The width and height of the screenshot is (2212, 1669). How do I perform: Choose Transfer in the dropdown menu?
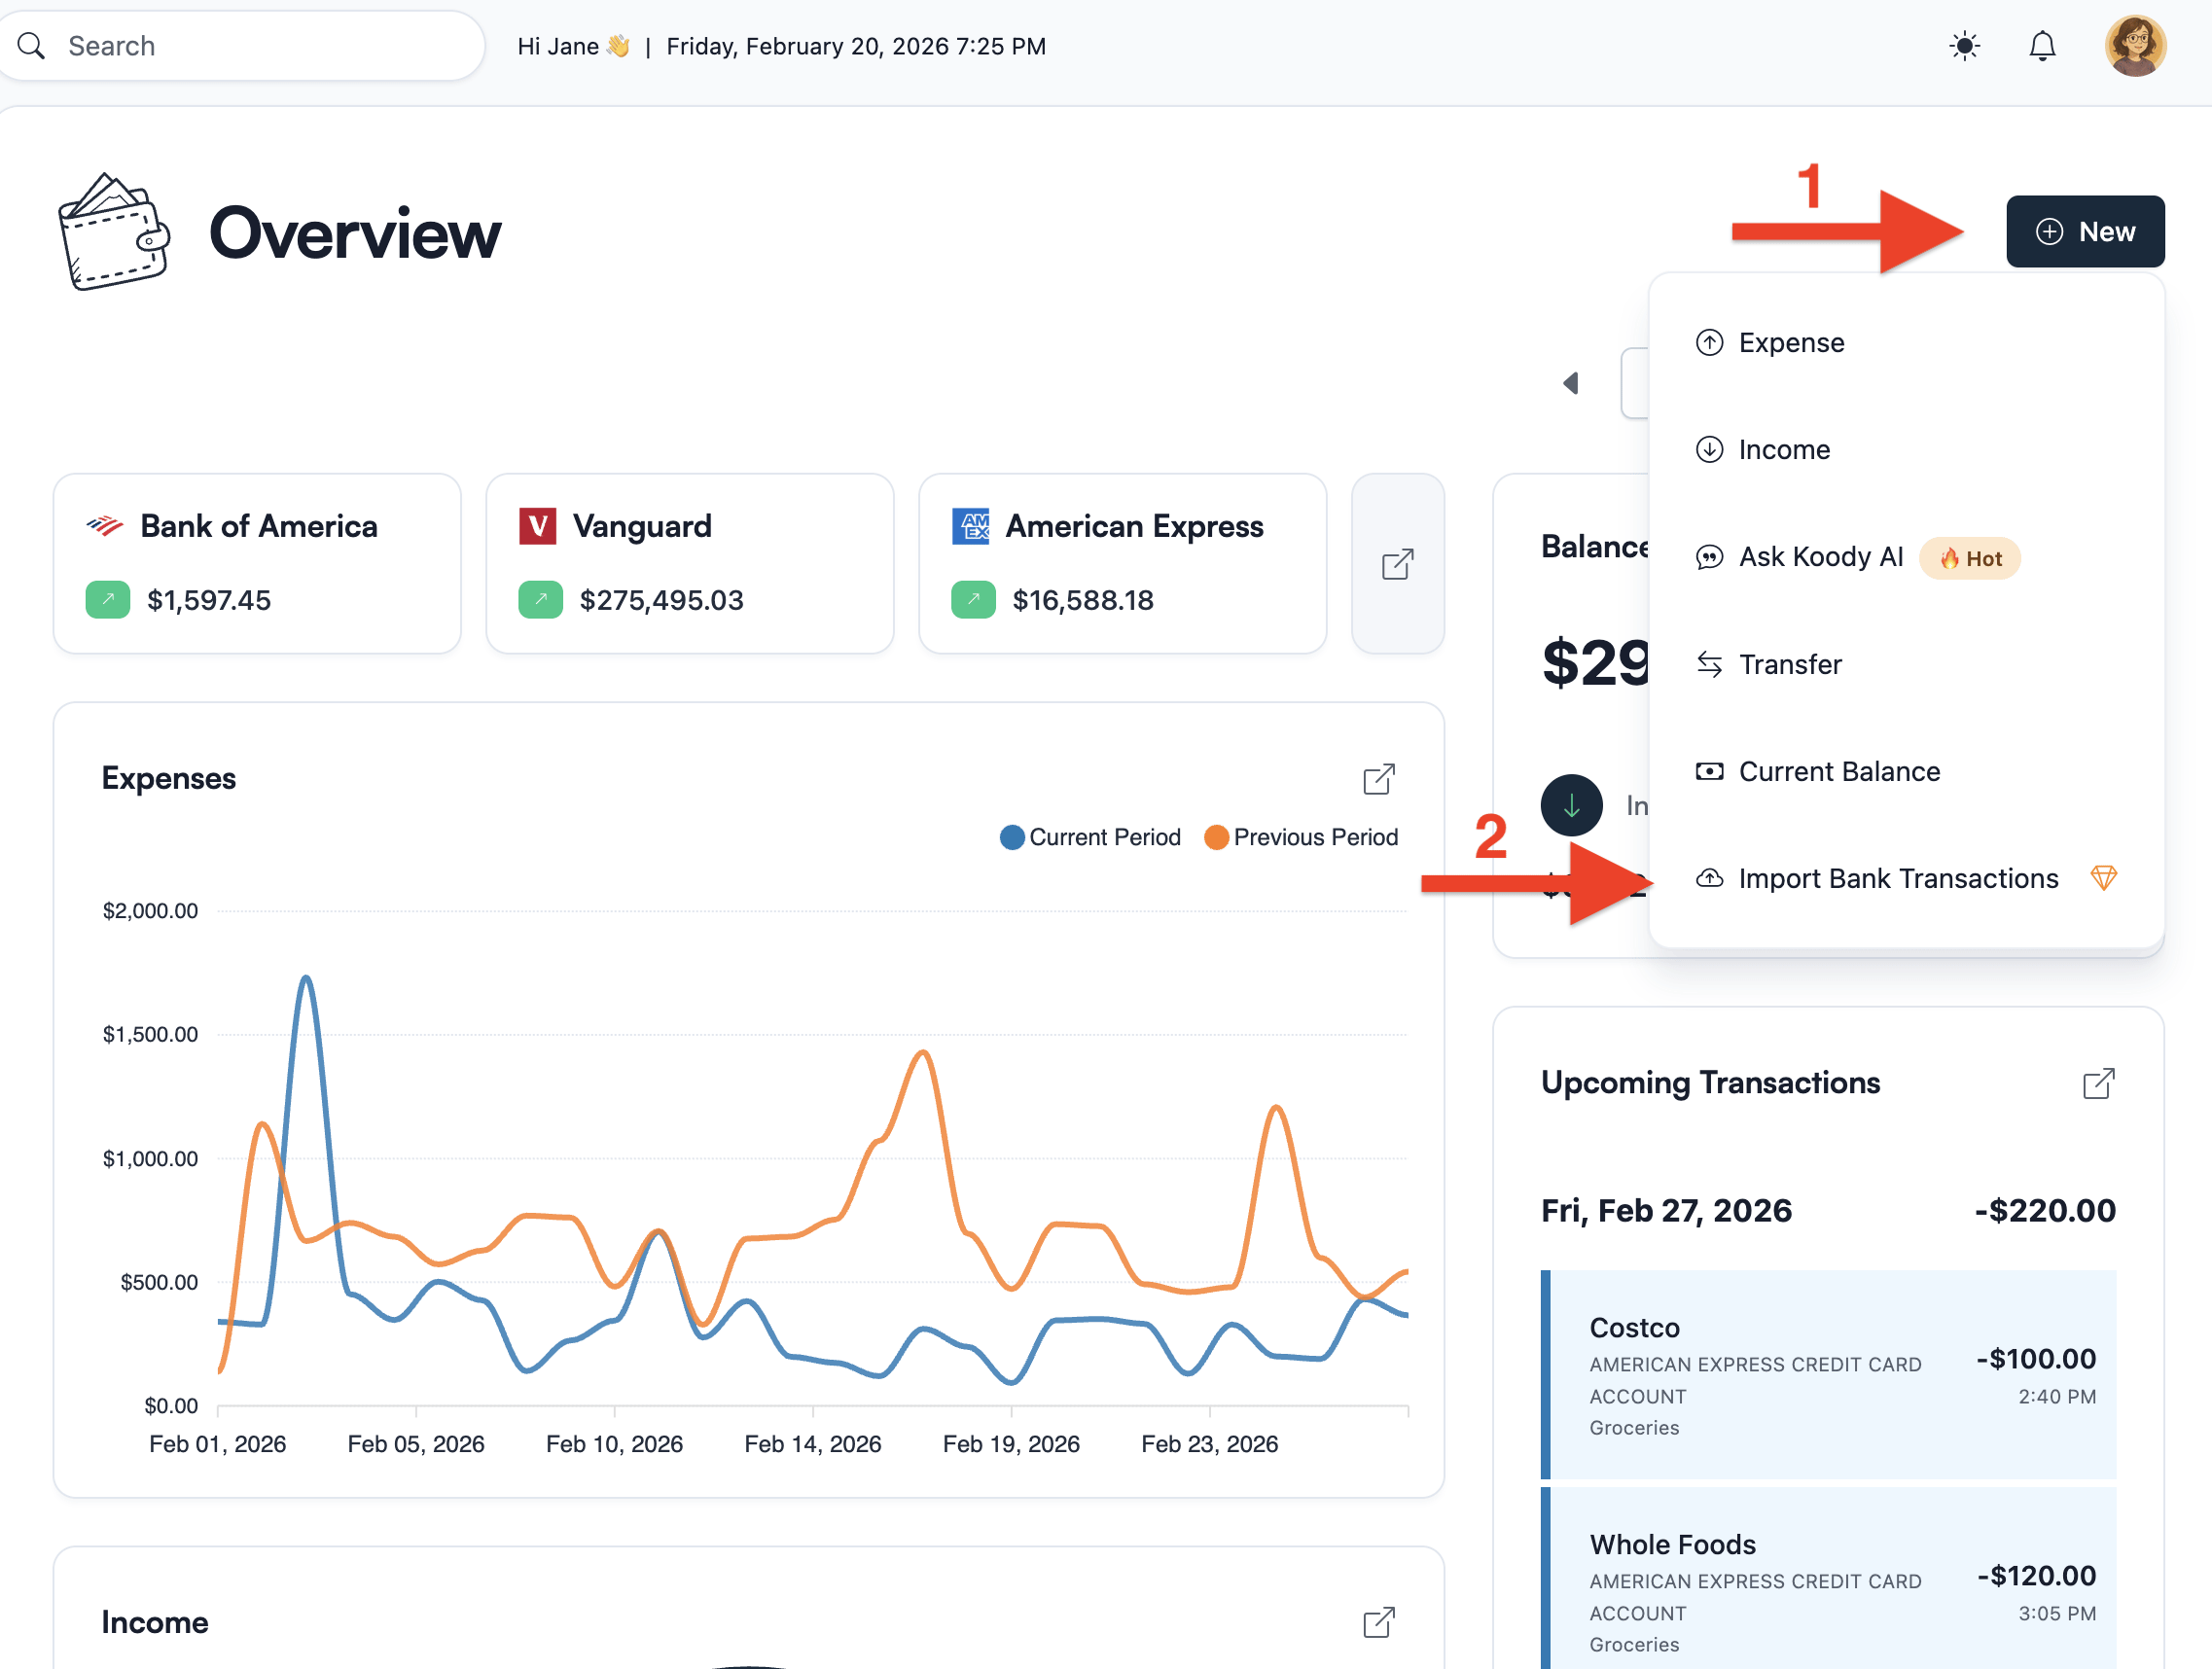[x=1789, y=664]
